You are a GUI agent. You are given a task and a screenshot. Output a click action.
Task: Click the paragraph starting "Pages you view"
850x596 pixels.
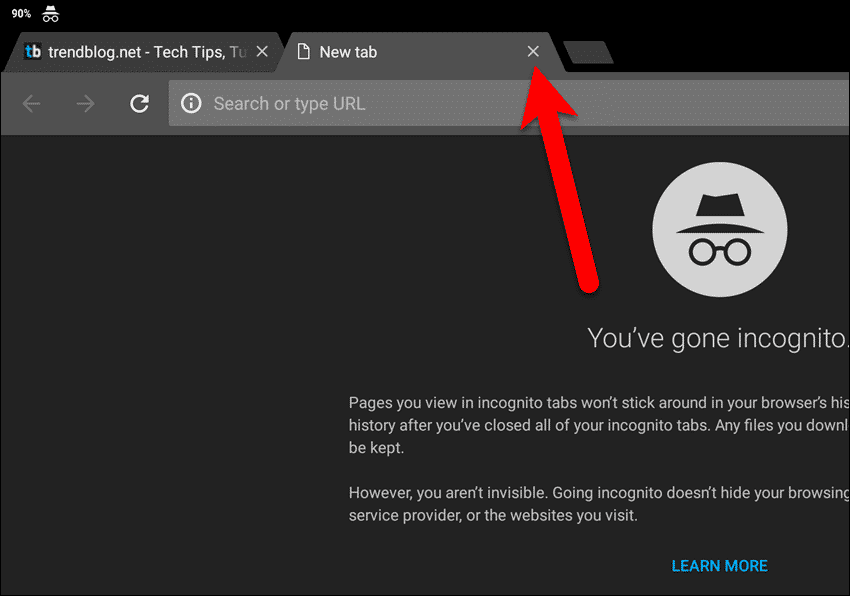(597, 426)
